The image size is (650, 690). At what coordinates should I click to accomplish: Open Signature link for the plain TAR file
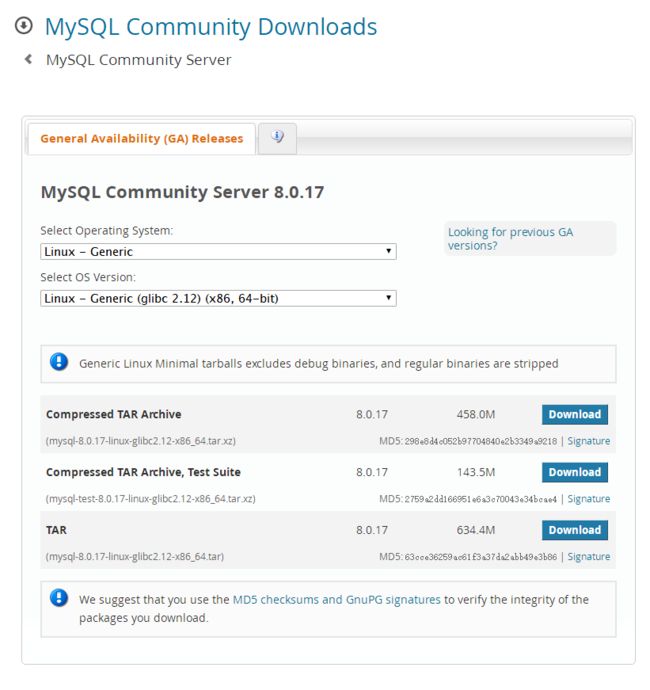589,557
